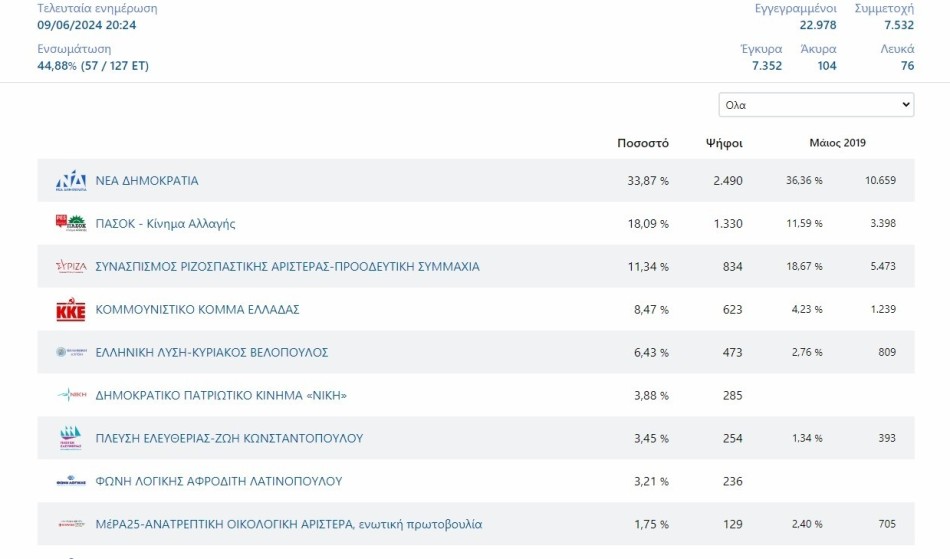
Task: Click the '33,87 %' percentage value
Action: [x=648, y=180]
